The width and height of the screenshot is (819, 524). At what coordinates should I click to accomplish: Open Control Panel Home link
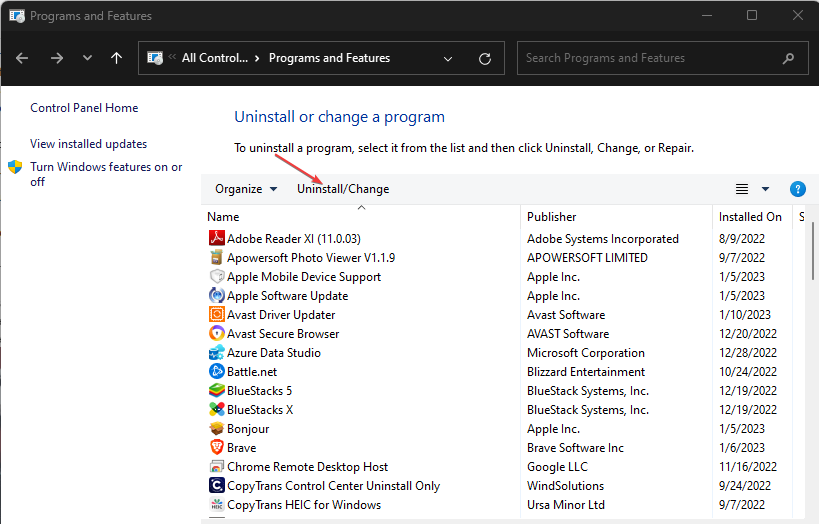pos(84,108)
